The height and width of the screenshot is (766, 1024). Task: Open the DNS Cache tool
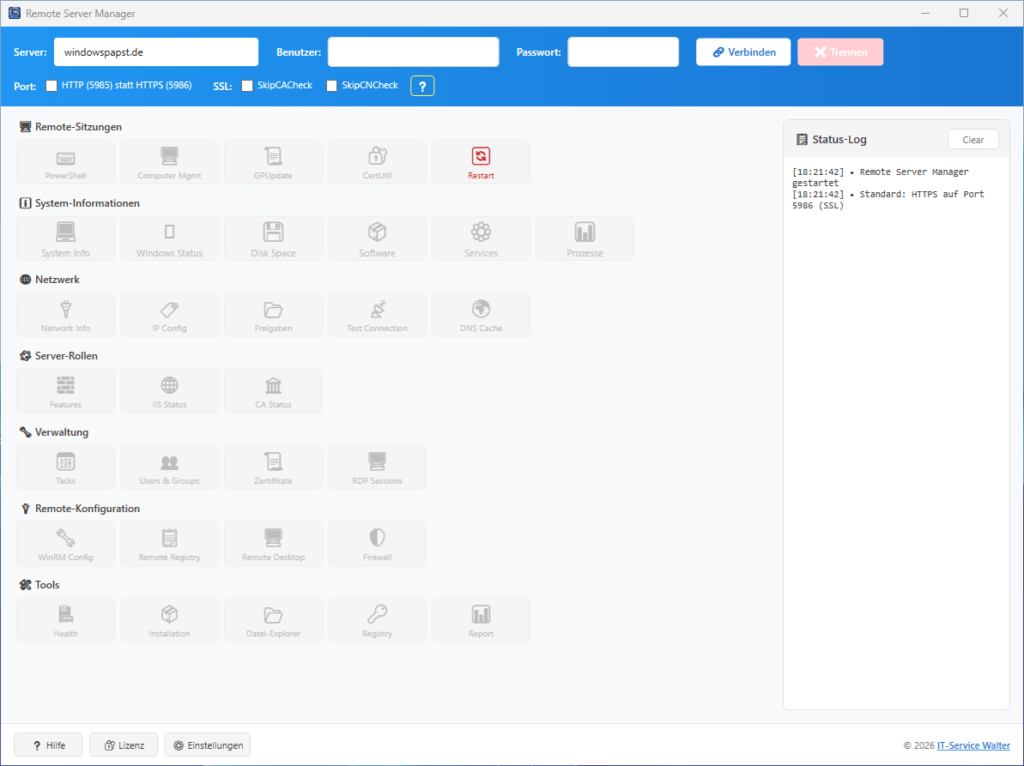pos(480,314)
